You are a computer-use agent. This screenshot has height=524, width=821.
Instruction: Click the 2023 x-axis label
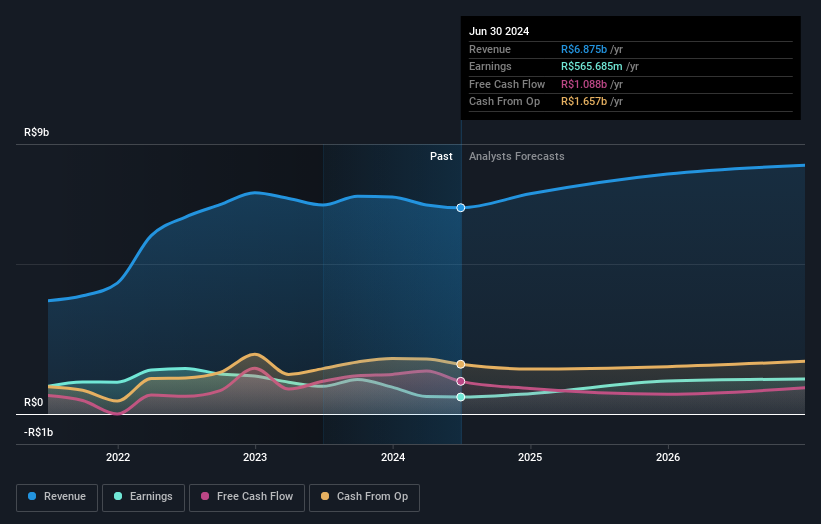click(255, 457)
